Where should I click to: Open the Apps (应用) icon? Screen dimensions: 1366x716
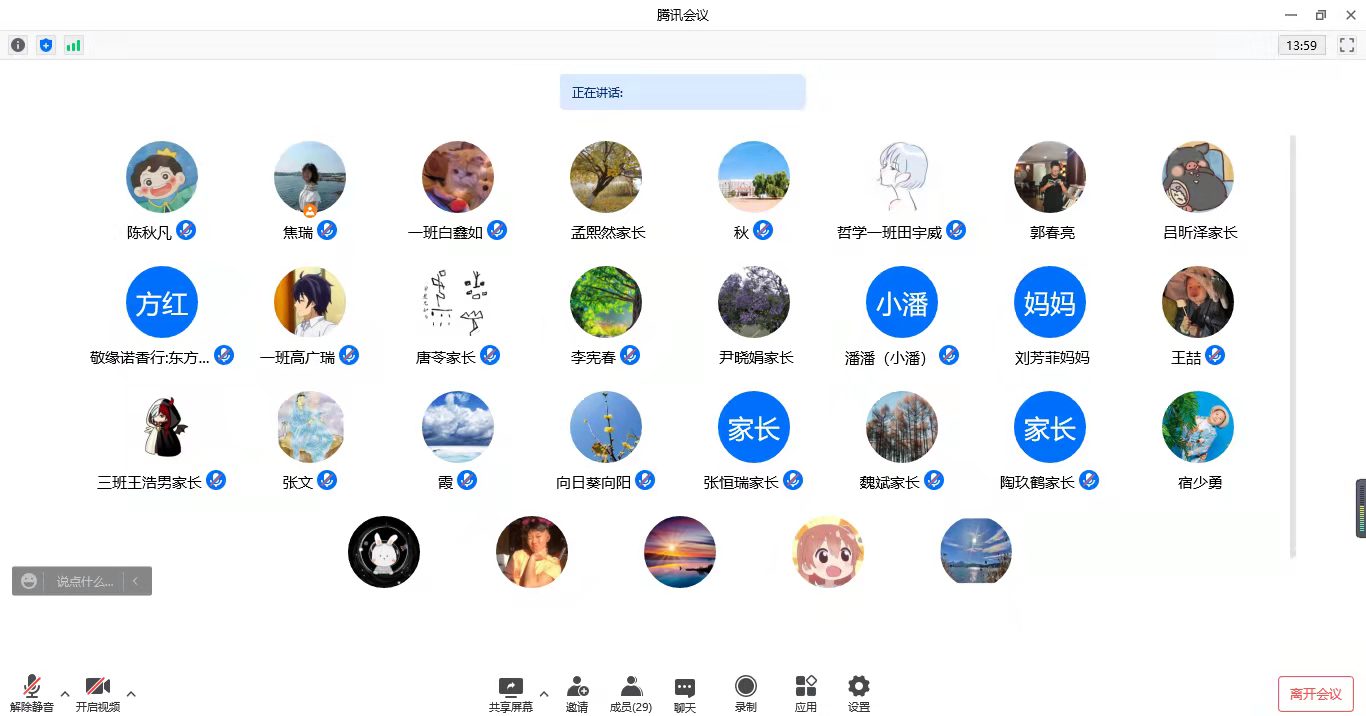(805, 693)
